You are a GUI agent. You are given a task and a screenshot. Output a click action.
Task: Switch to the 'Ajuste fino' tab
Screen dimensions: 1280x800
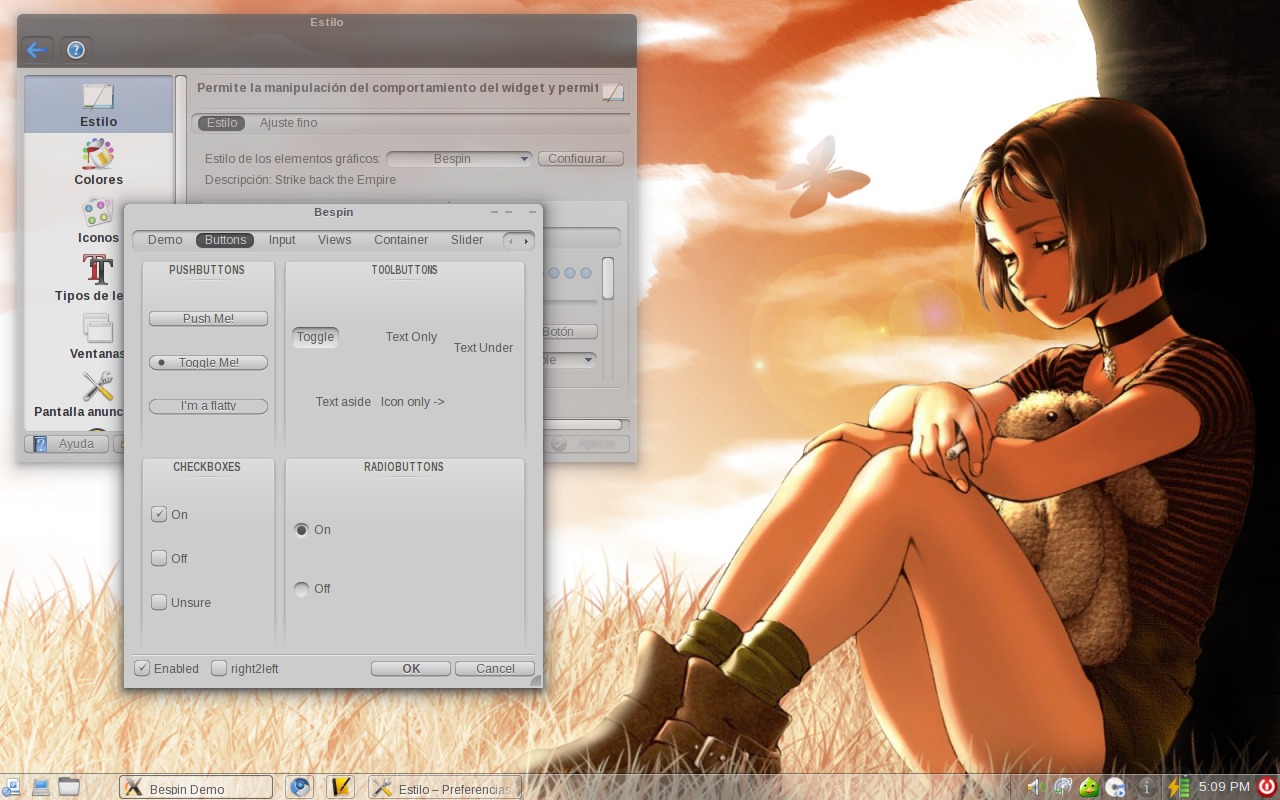point(289,123)
